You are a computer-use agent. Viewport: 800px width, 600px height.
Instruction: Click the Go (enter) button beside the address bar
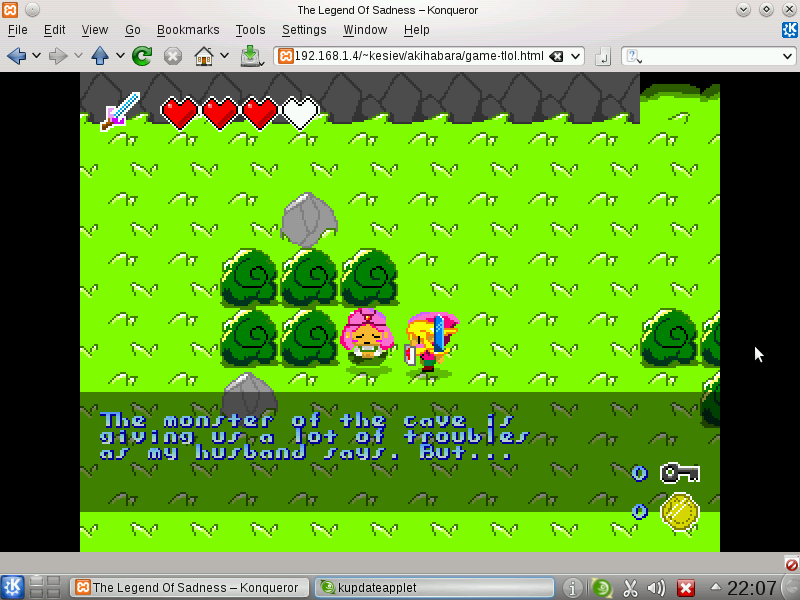pos(603,56)
